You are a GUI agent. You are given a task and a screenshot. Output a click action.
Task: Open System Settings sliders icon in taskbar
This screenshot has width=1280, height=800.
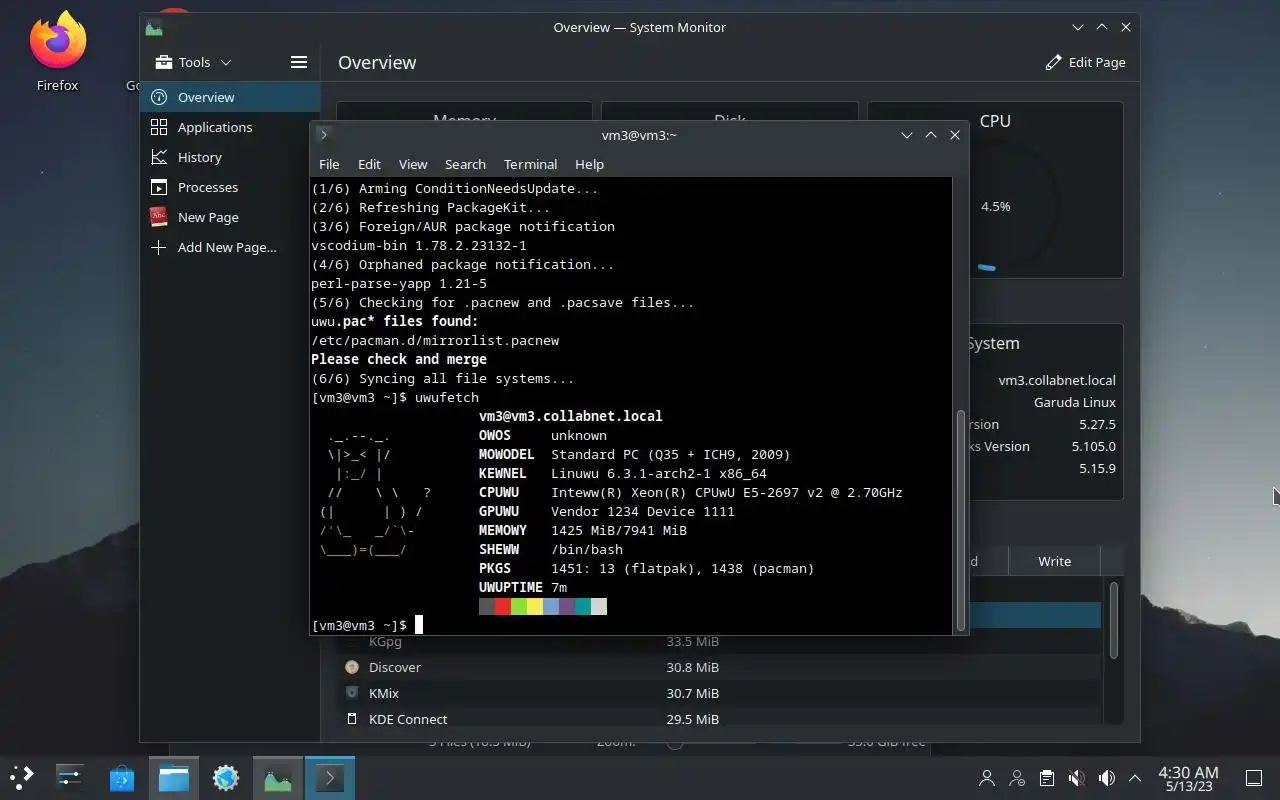coord(70,777)
